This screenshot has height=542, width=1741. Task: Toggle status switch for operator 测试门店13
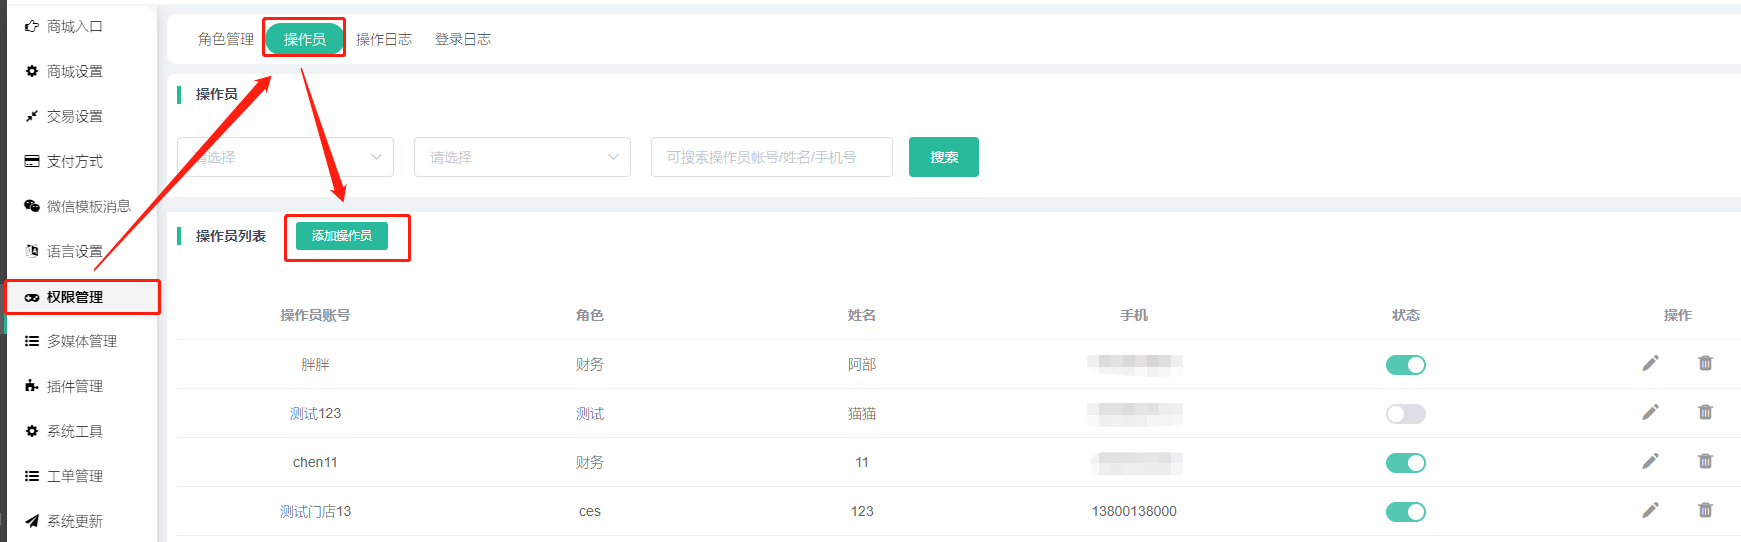click(x=1405, y=512)
